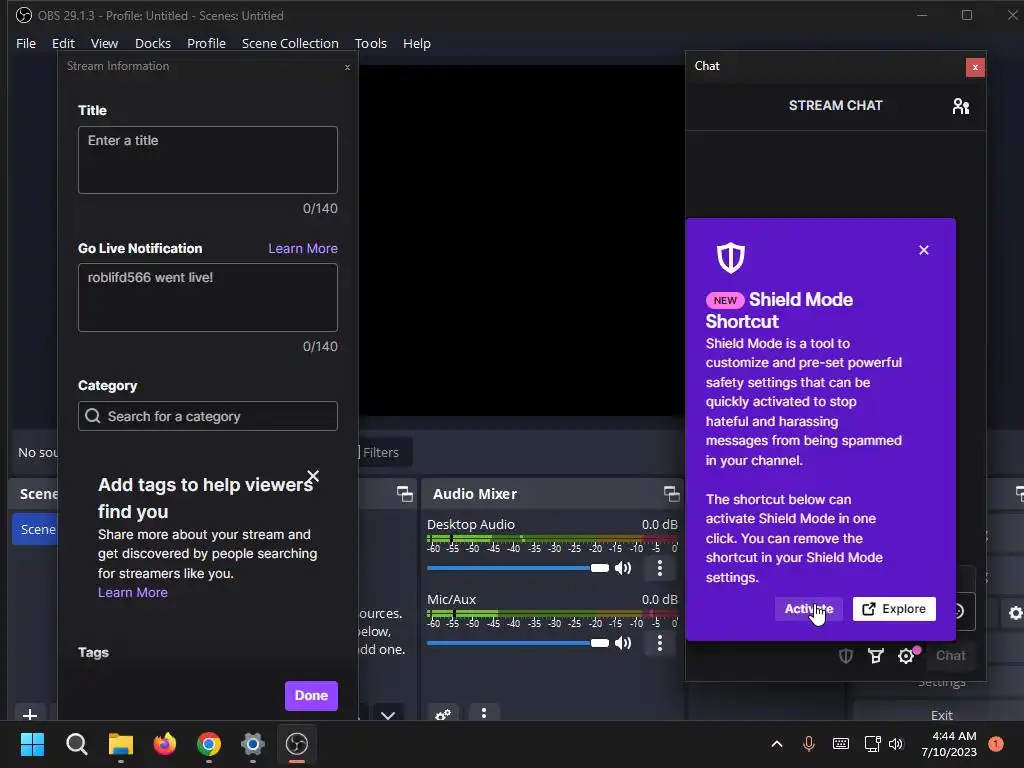The image size is (1024, 768).
Task: Open Audio Mixer menu dots at bottom
Action: 484,713
